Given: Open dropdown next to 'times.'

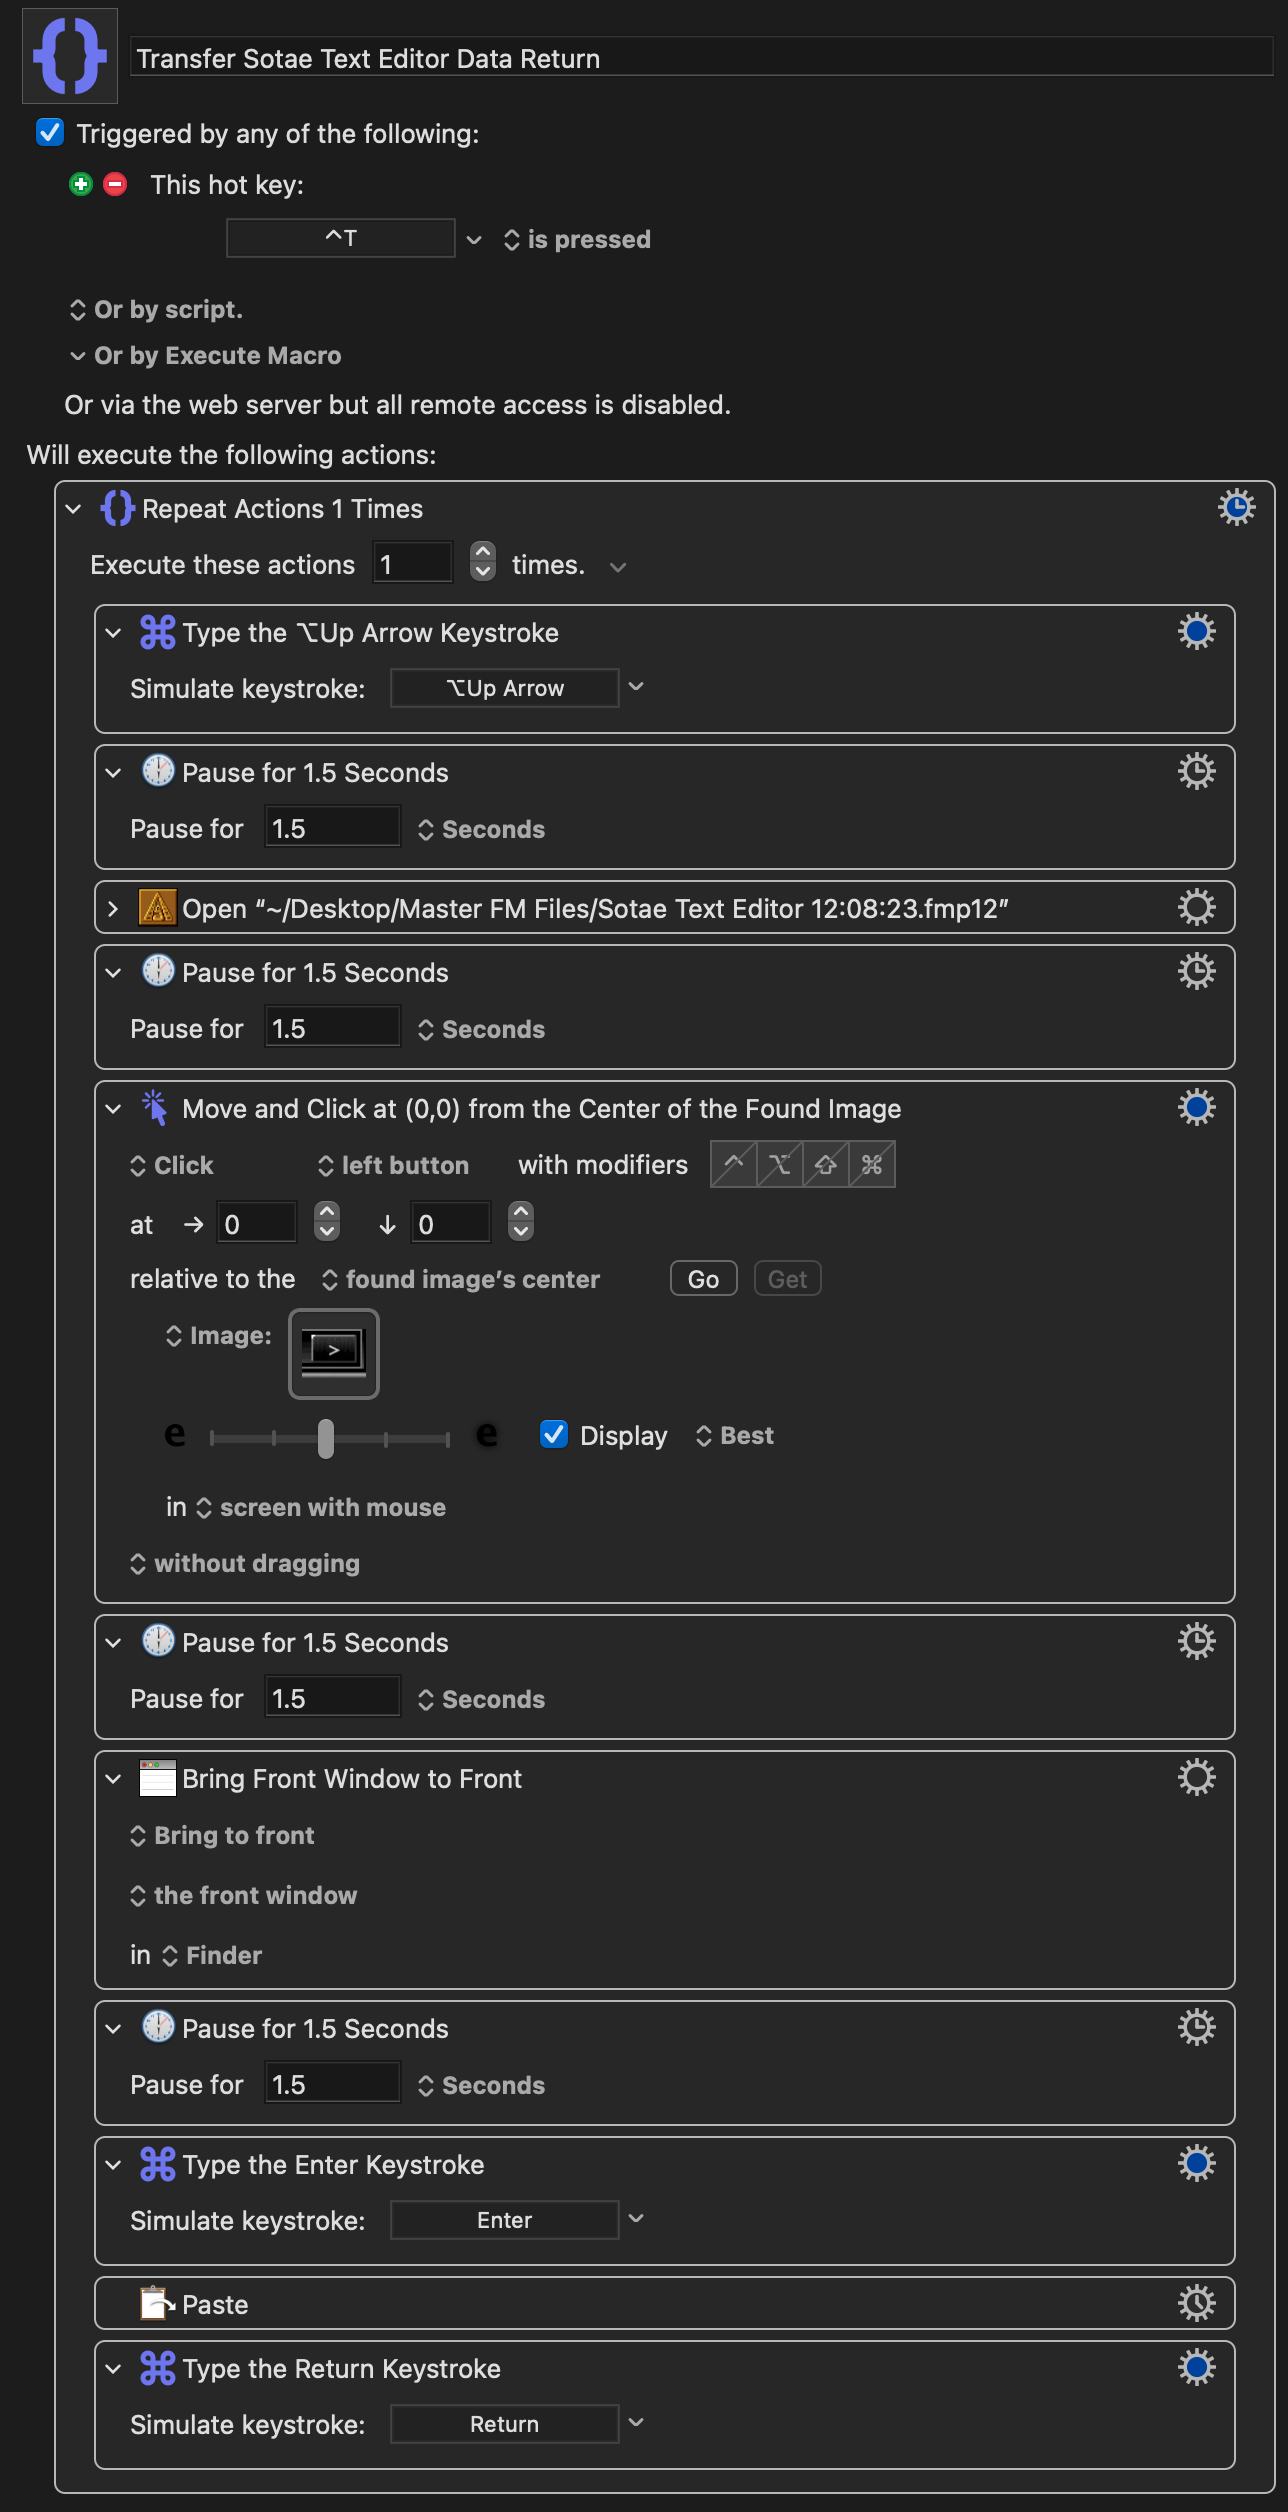Looking at the screenshot, I should pos(618,566).
